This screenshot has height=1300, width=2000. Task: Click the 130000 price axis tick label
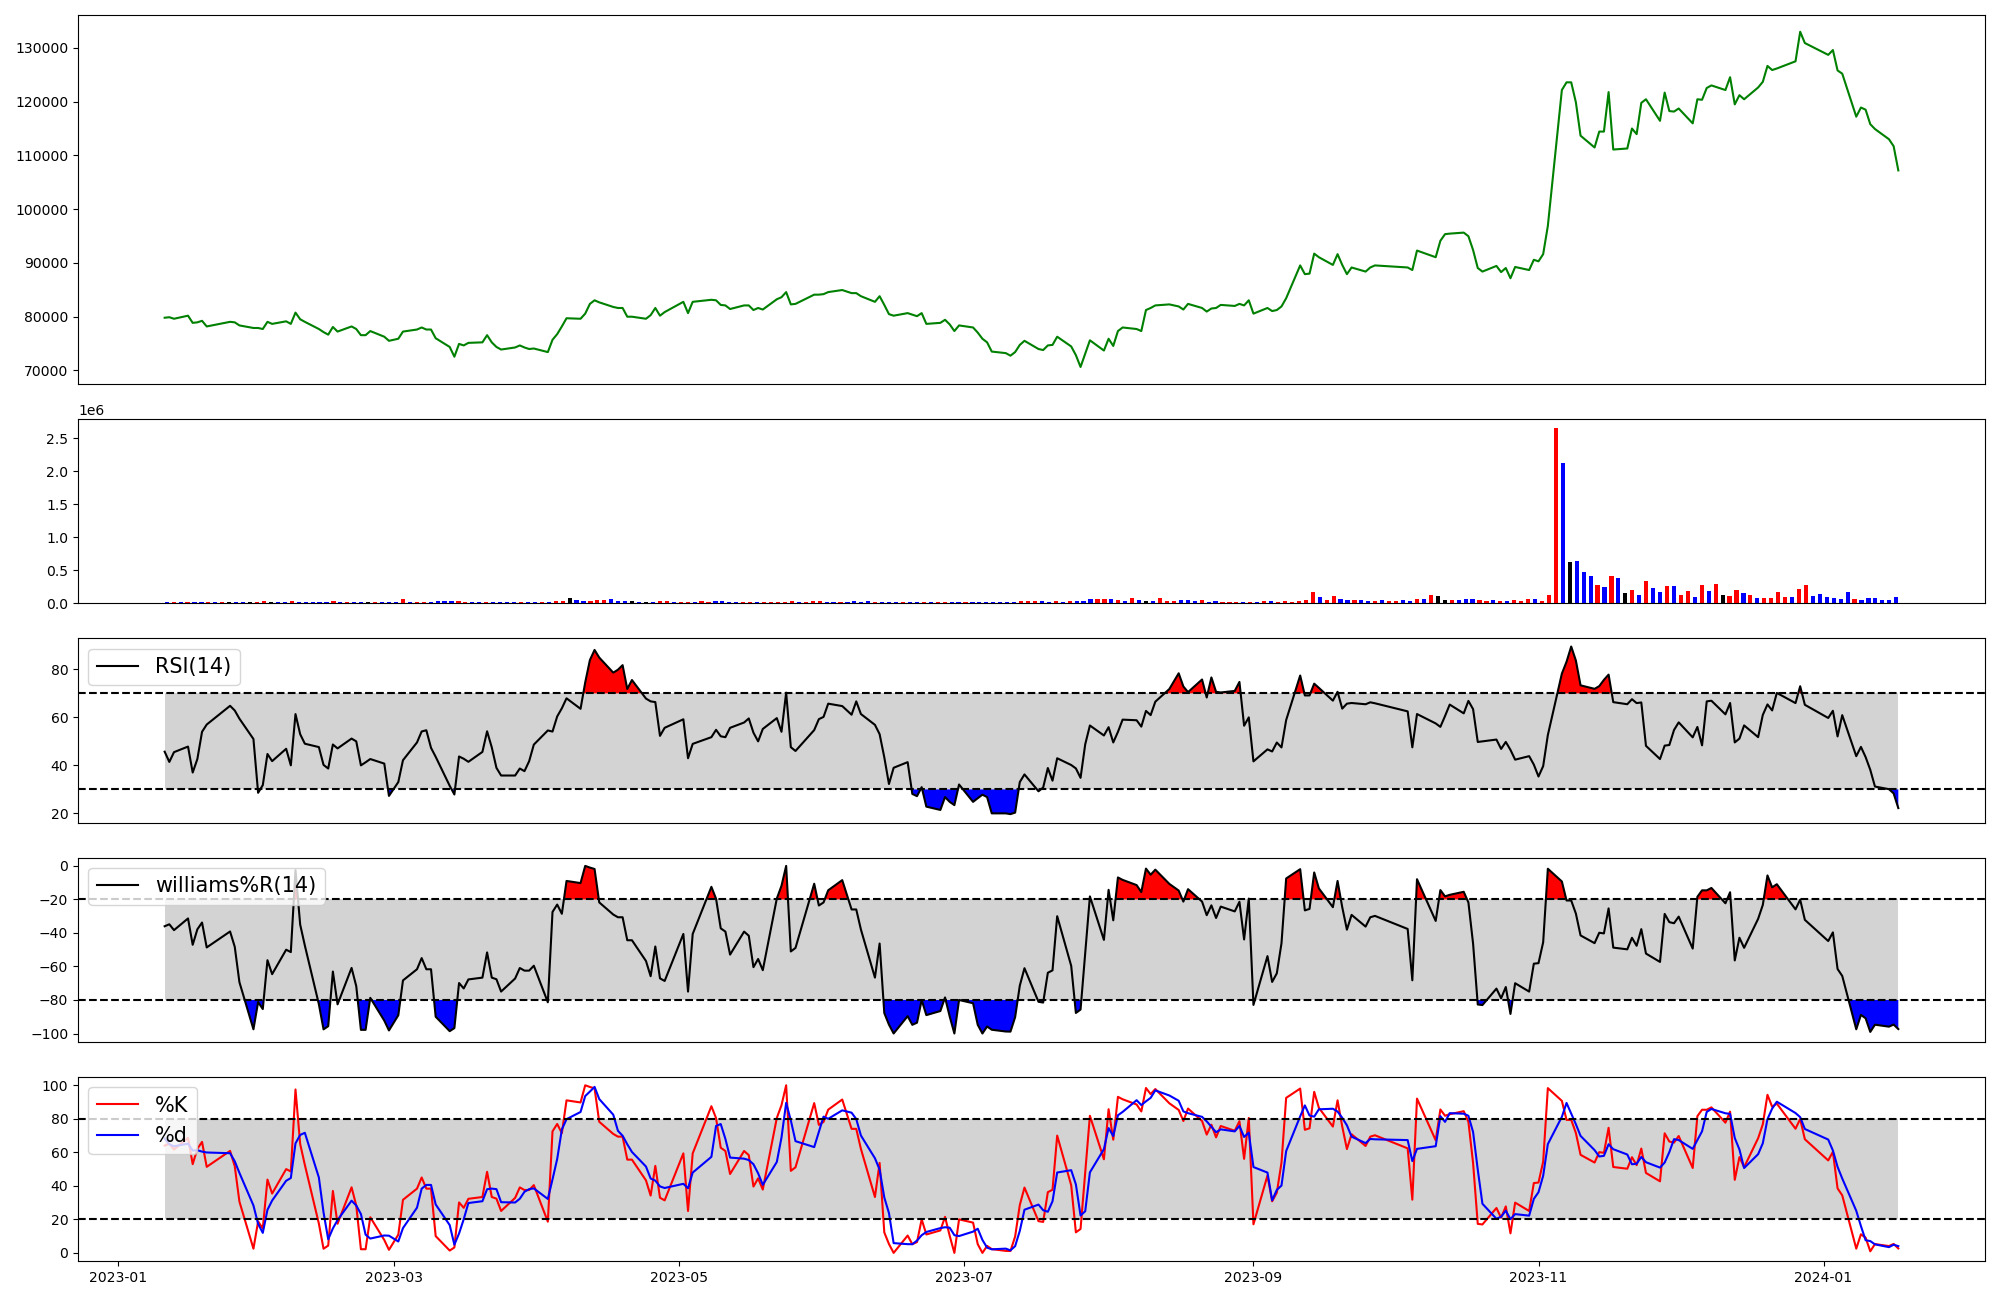(42, 49)
